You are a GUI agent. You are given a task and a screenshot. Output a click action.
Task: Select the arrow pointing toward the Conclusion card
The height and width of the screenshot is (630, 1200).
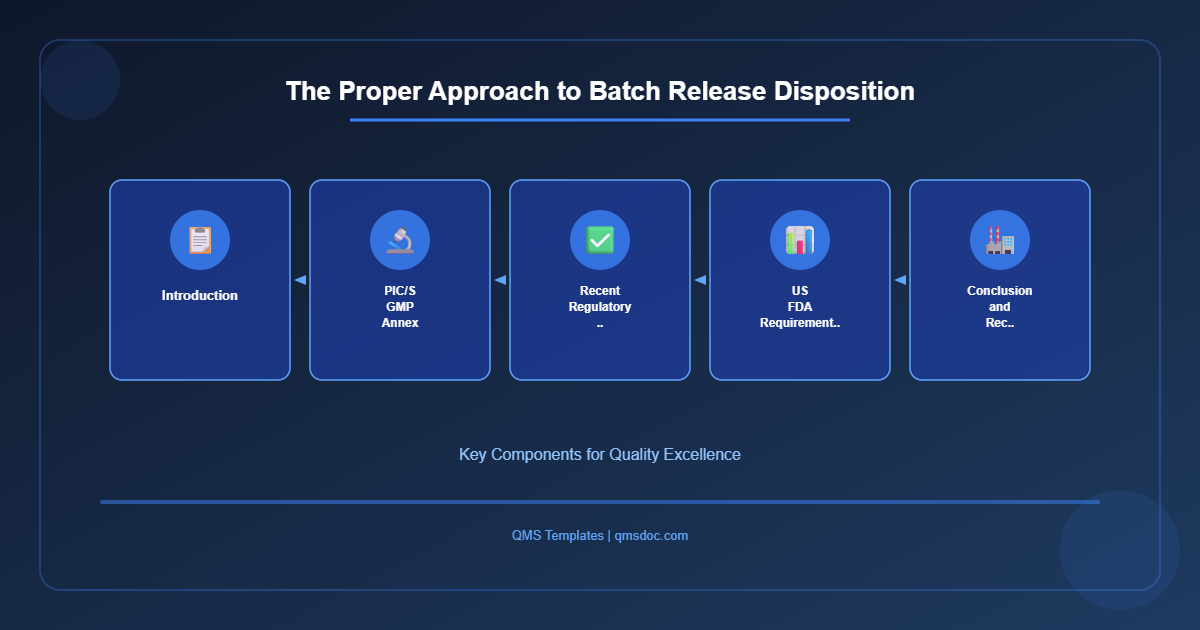click(900, 280)
